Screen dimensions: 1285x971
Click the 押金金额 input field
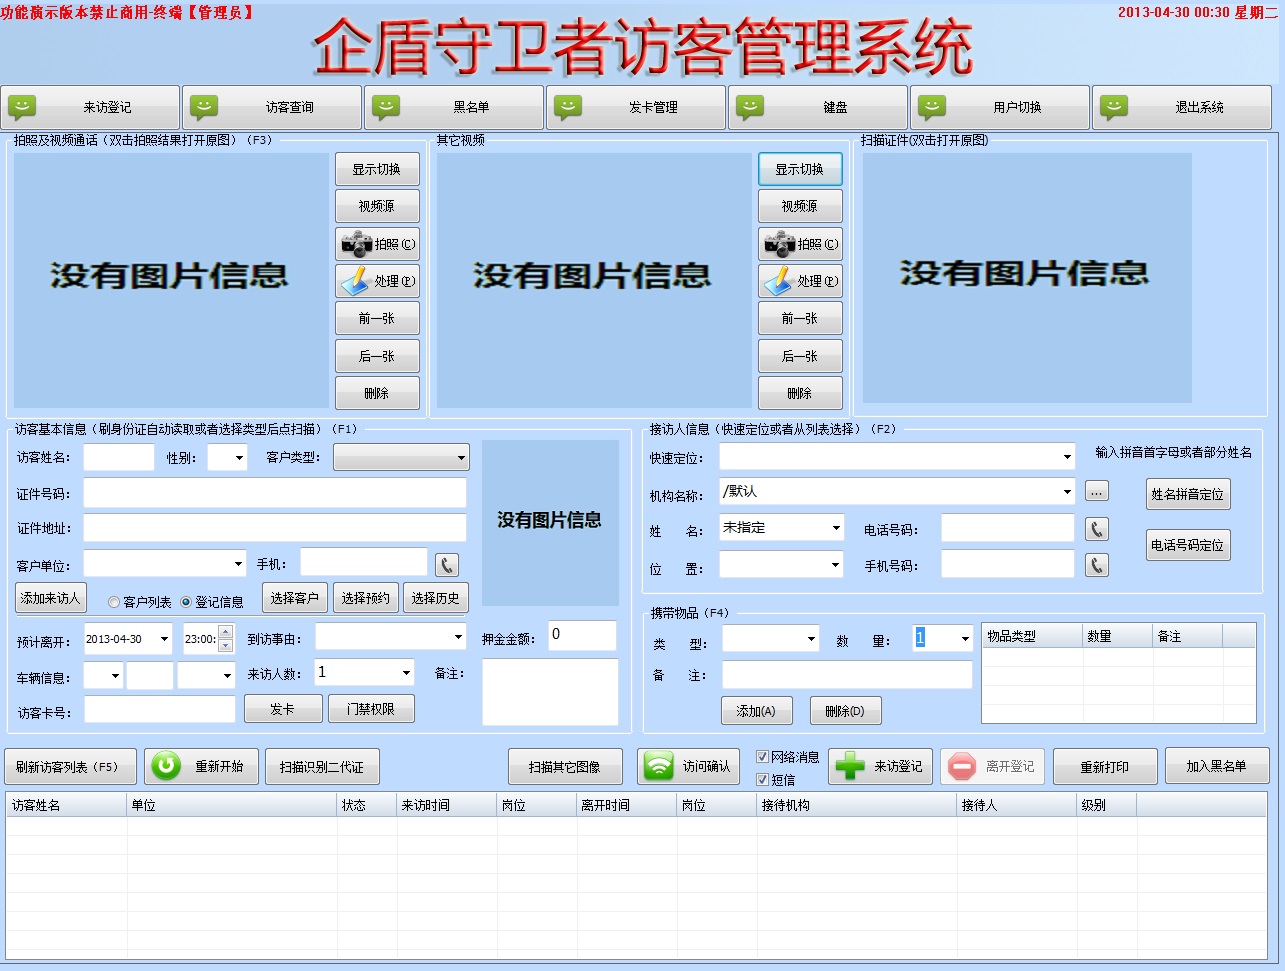[x=582, y=636]
